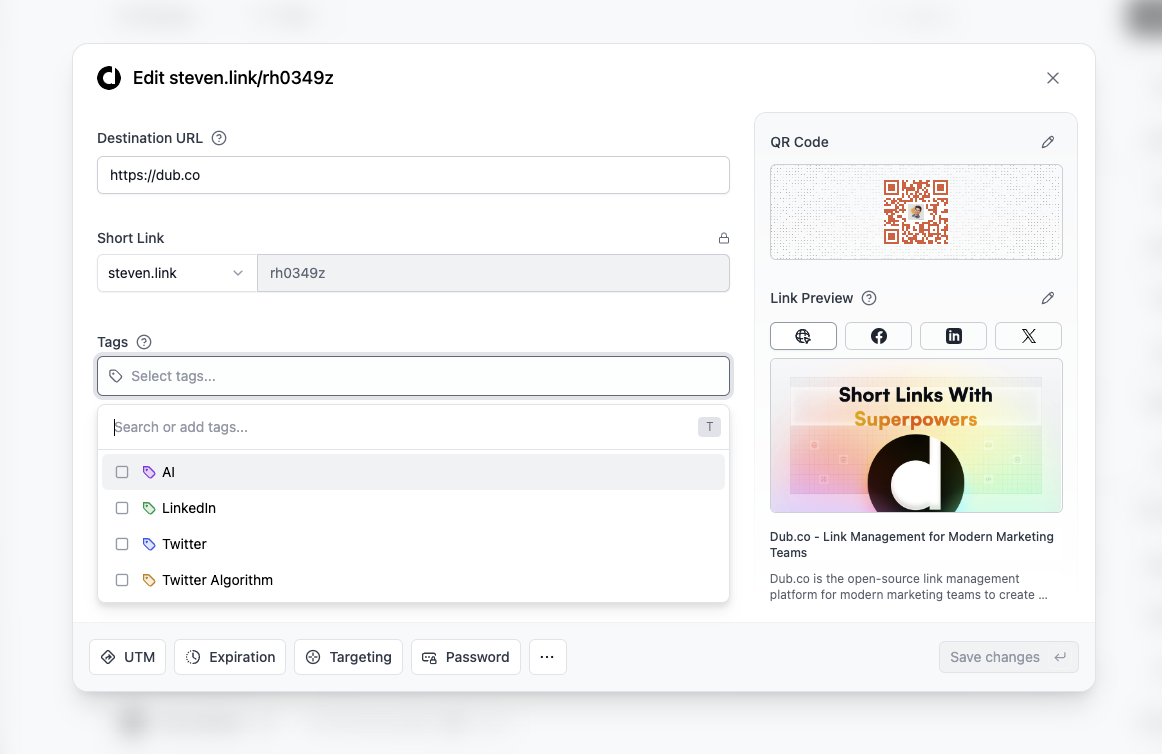Open the steven.link domain dropdown
Image resolution: width=1162 pixels, height=754 pixels.
coord(176,272)
